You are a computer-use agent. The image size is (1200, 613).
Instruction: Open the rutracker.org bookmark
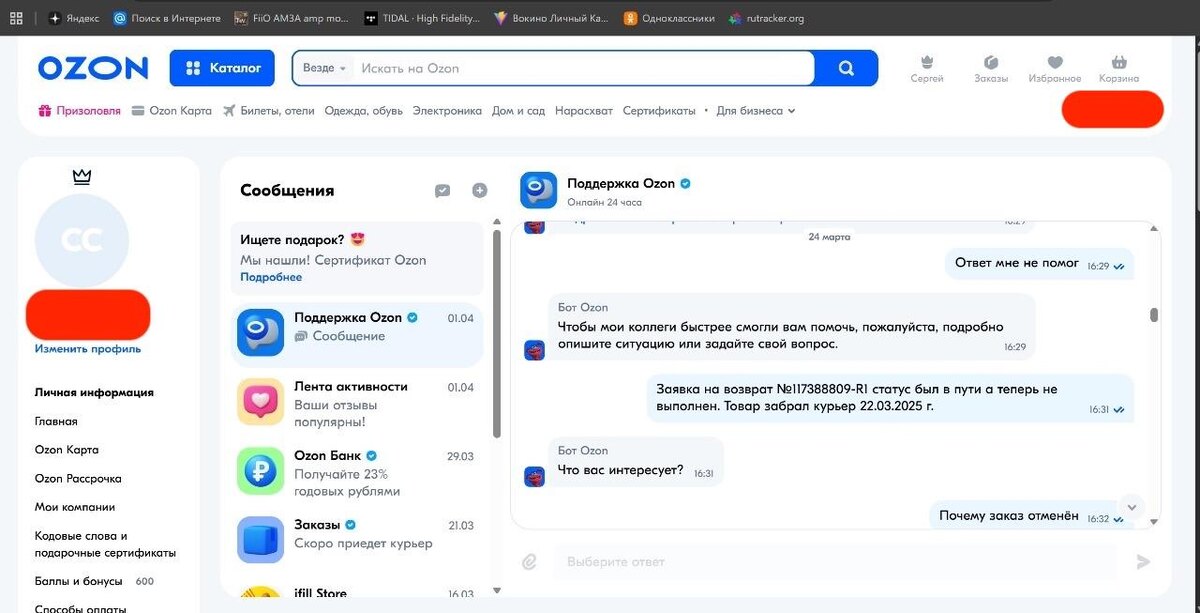[766, 18]
